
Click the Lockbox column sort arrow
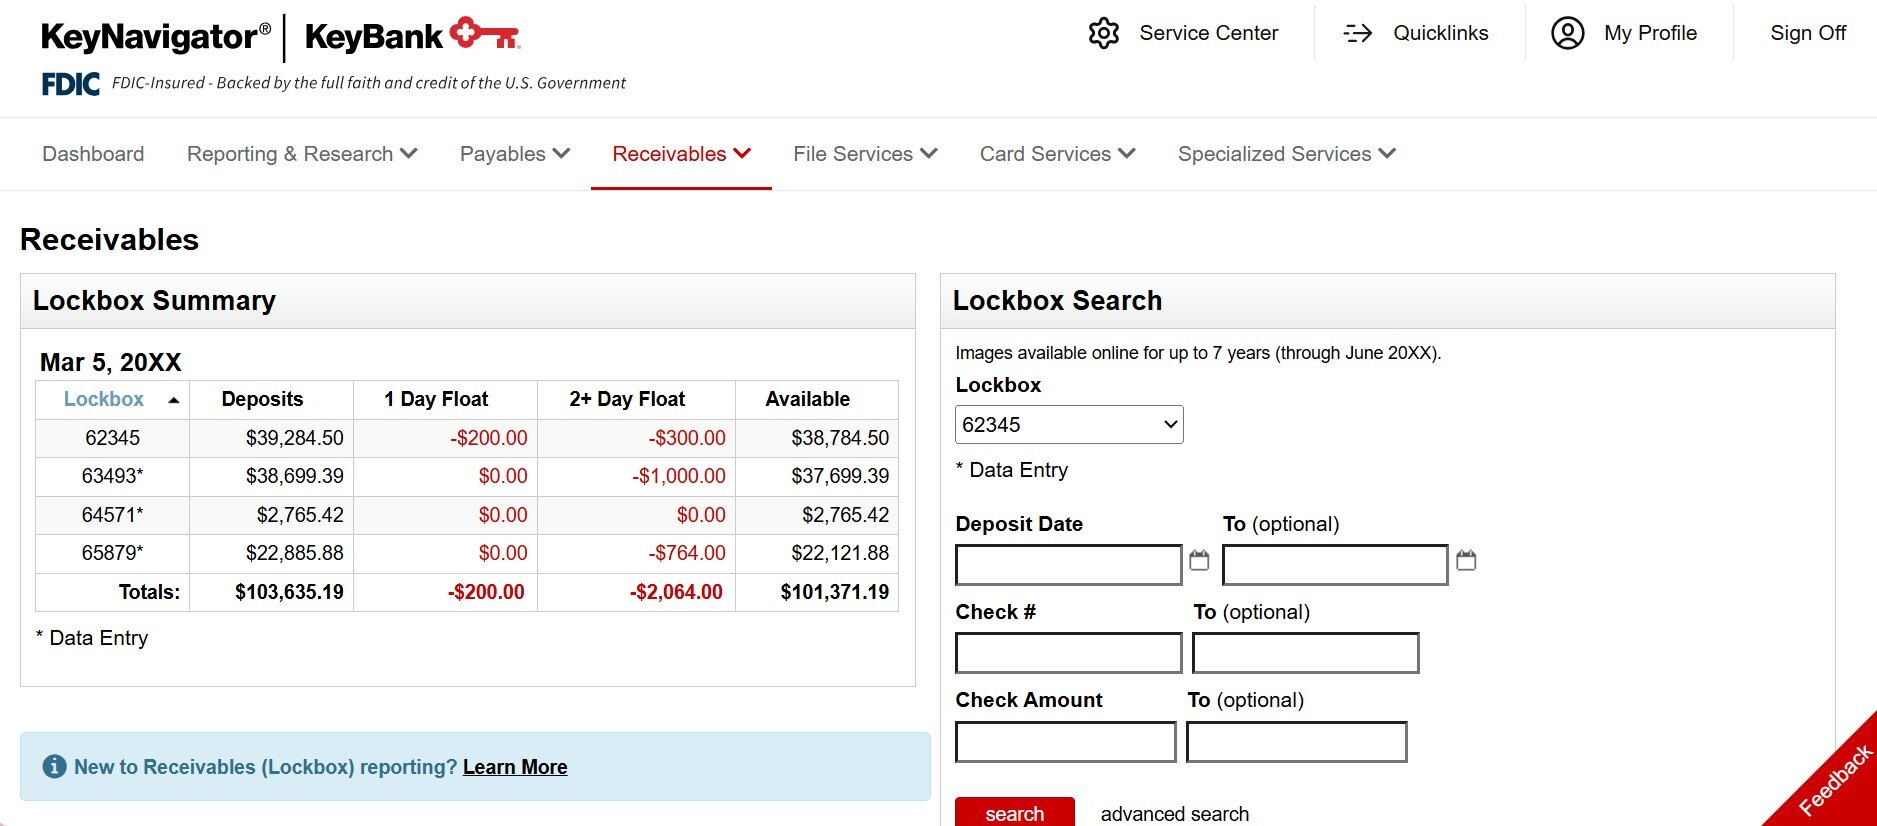pyautogui.click(x=174, y=400)
